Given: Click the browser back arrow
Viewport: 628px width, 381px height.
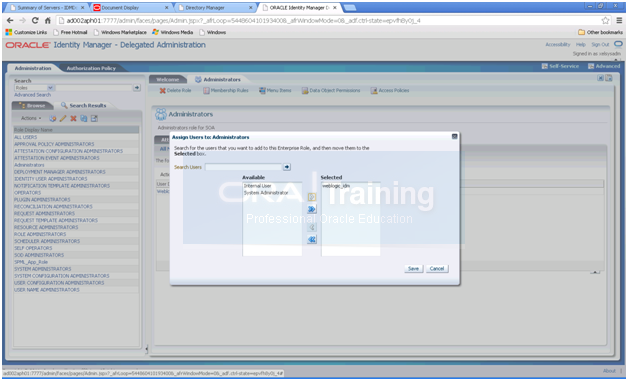Looking at the screenshot, I should [x=10, y=20].
